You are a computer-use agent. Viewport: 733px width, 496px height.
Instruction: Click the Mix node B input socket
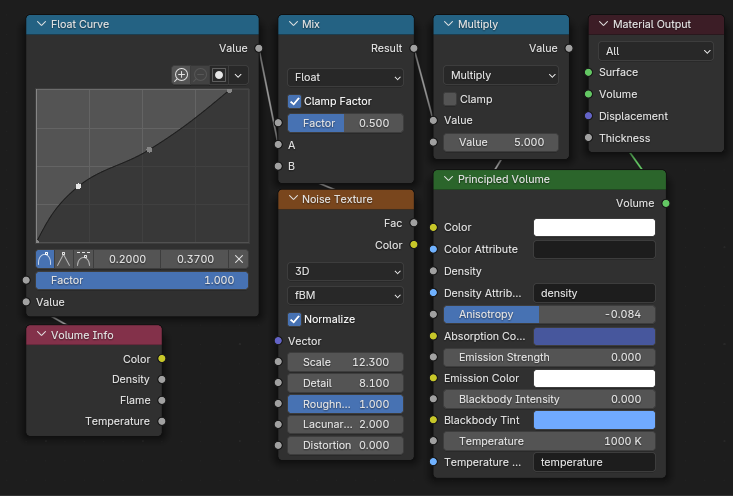[278, 166]
